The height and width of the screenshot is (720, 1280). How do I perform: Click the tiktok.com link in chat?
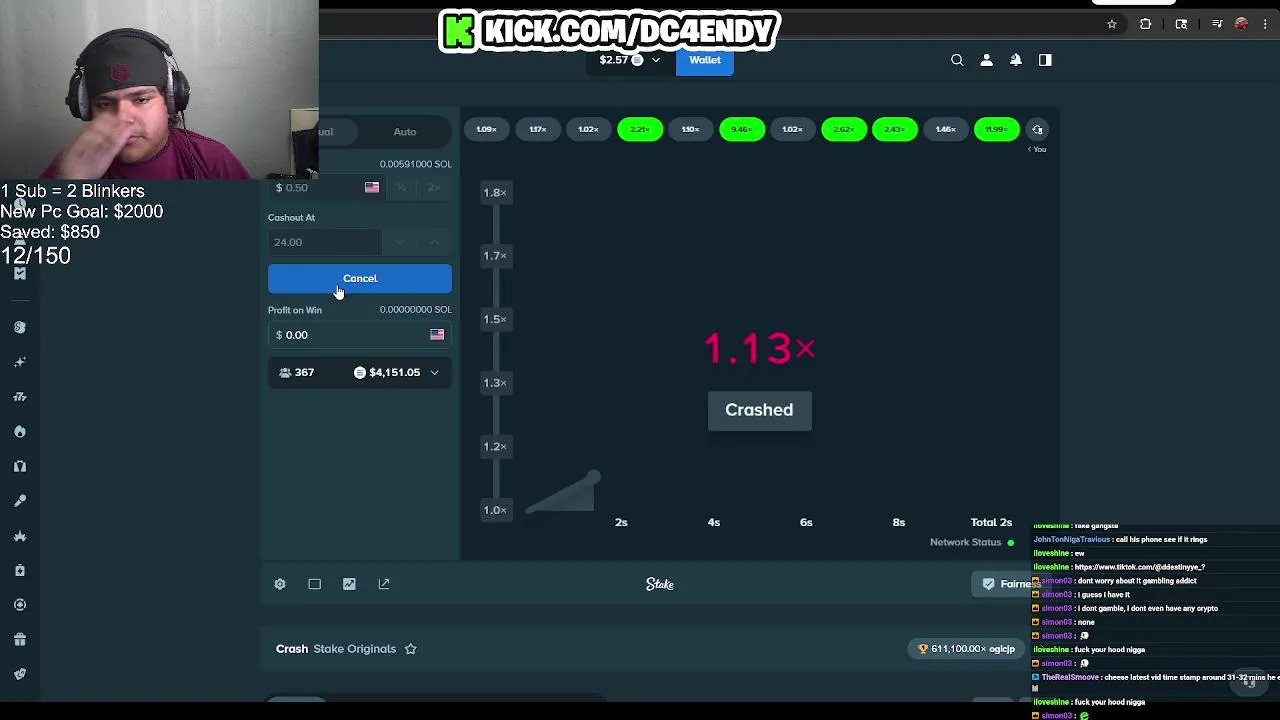click(x=1140, y=567)
